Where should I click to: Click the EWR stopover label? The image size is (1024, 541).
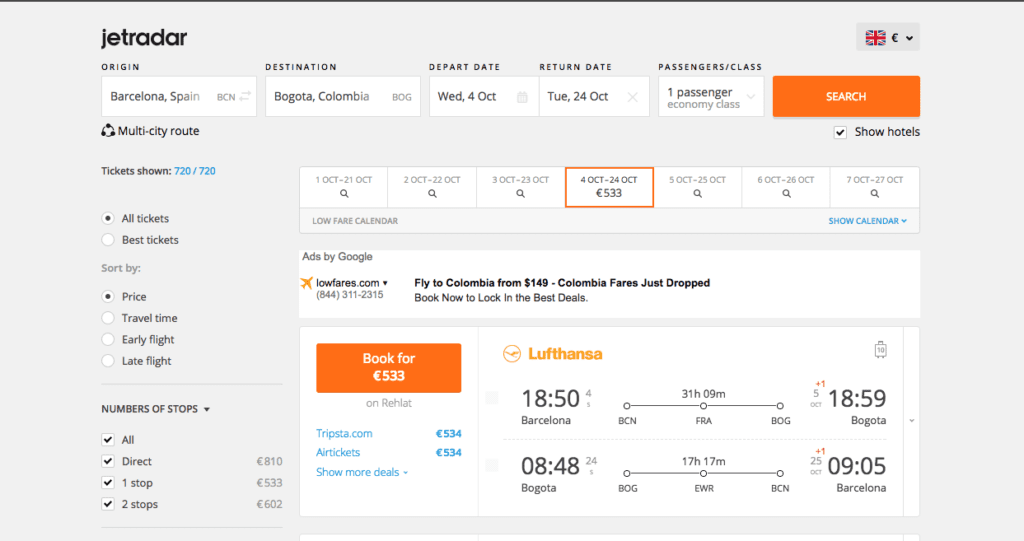click(x=704, y=488)
